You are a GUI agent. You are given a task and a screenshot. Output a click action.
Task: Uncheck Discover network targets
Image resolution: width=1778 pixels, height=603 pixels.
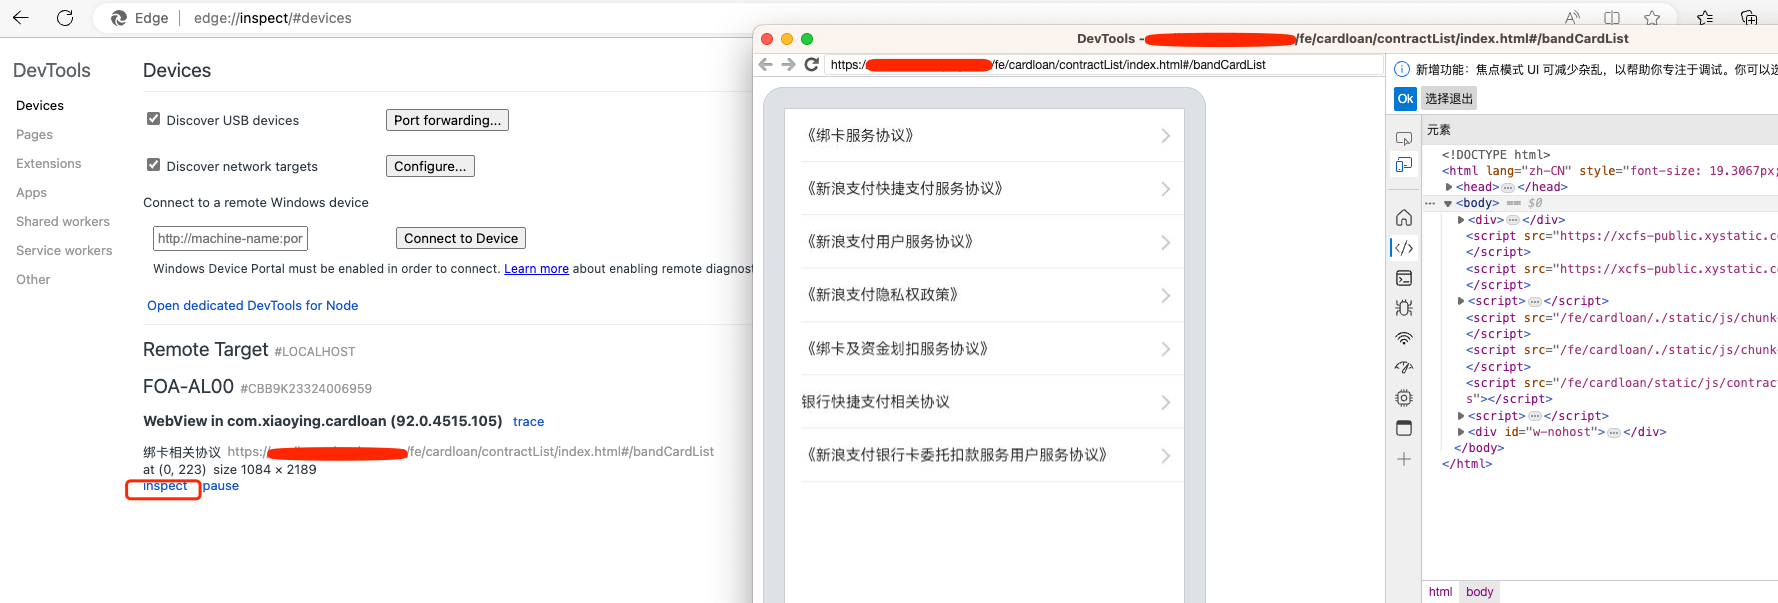pos(154,165)
